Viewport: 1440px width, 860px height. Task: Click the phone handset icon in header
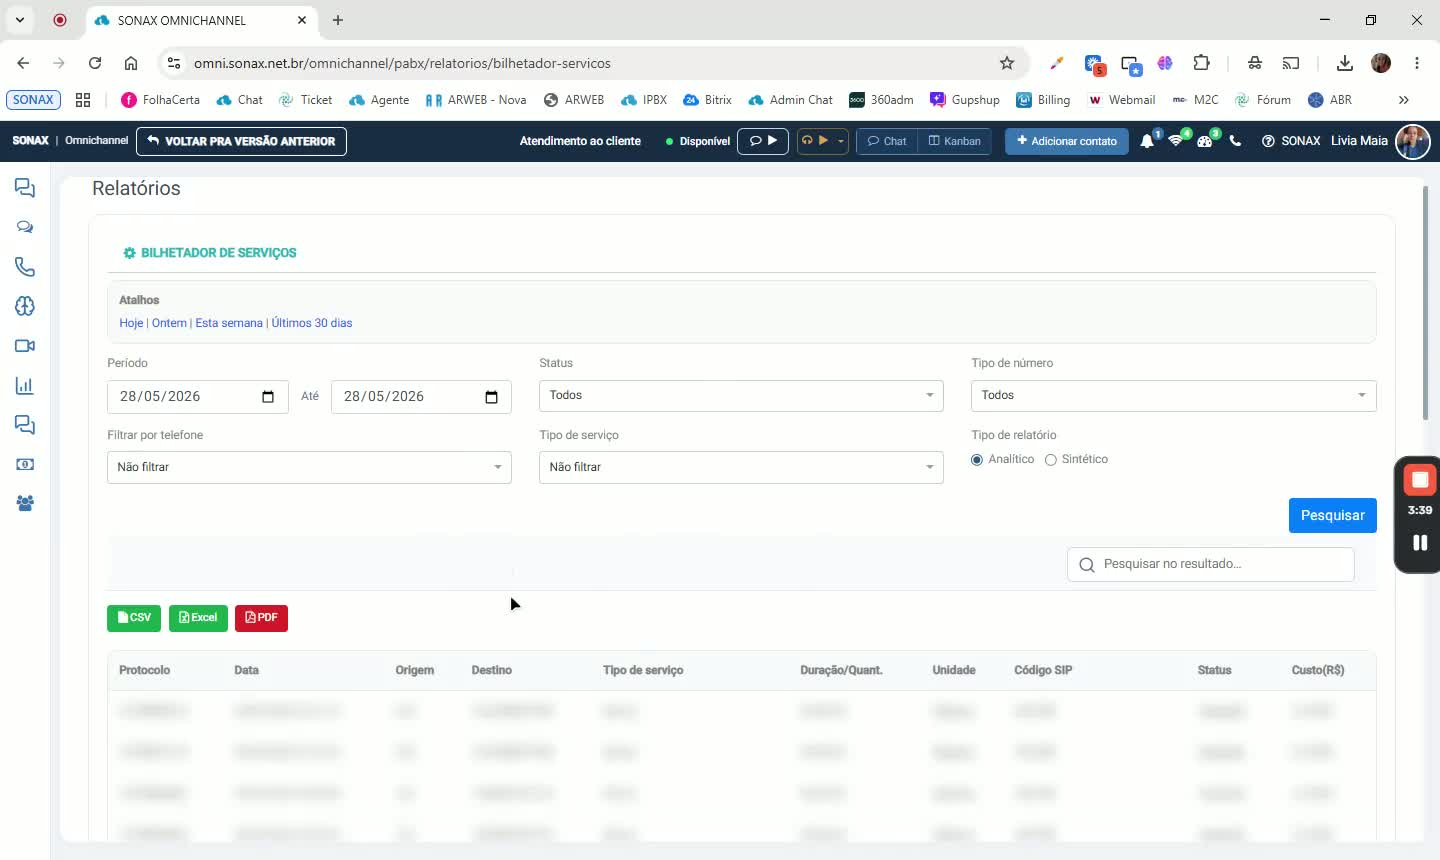1235,141
